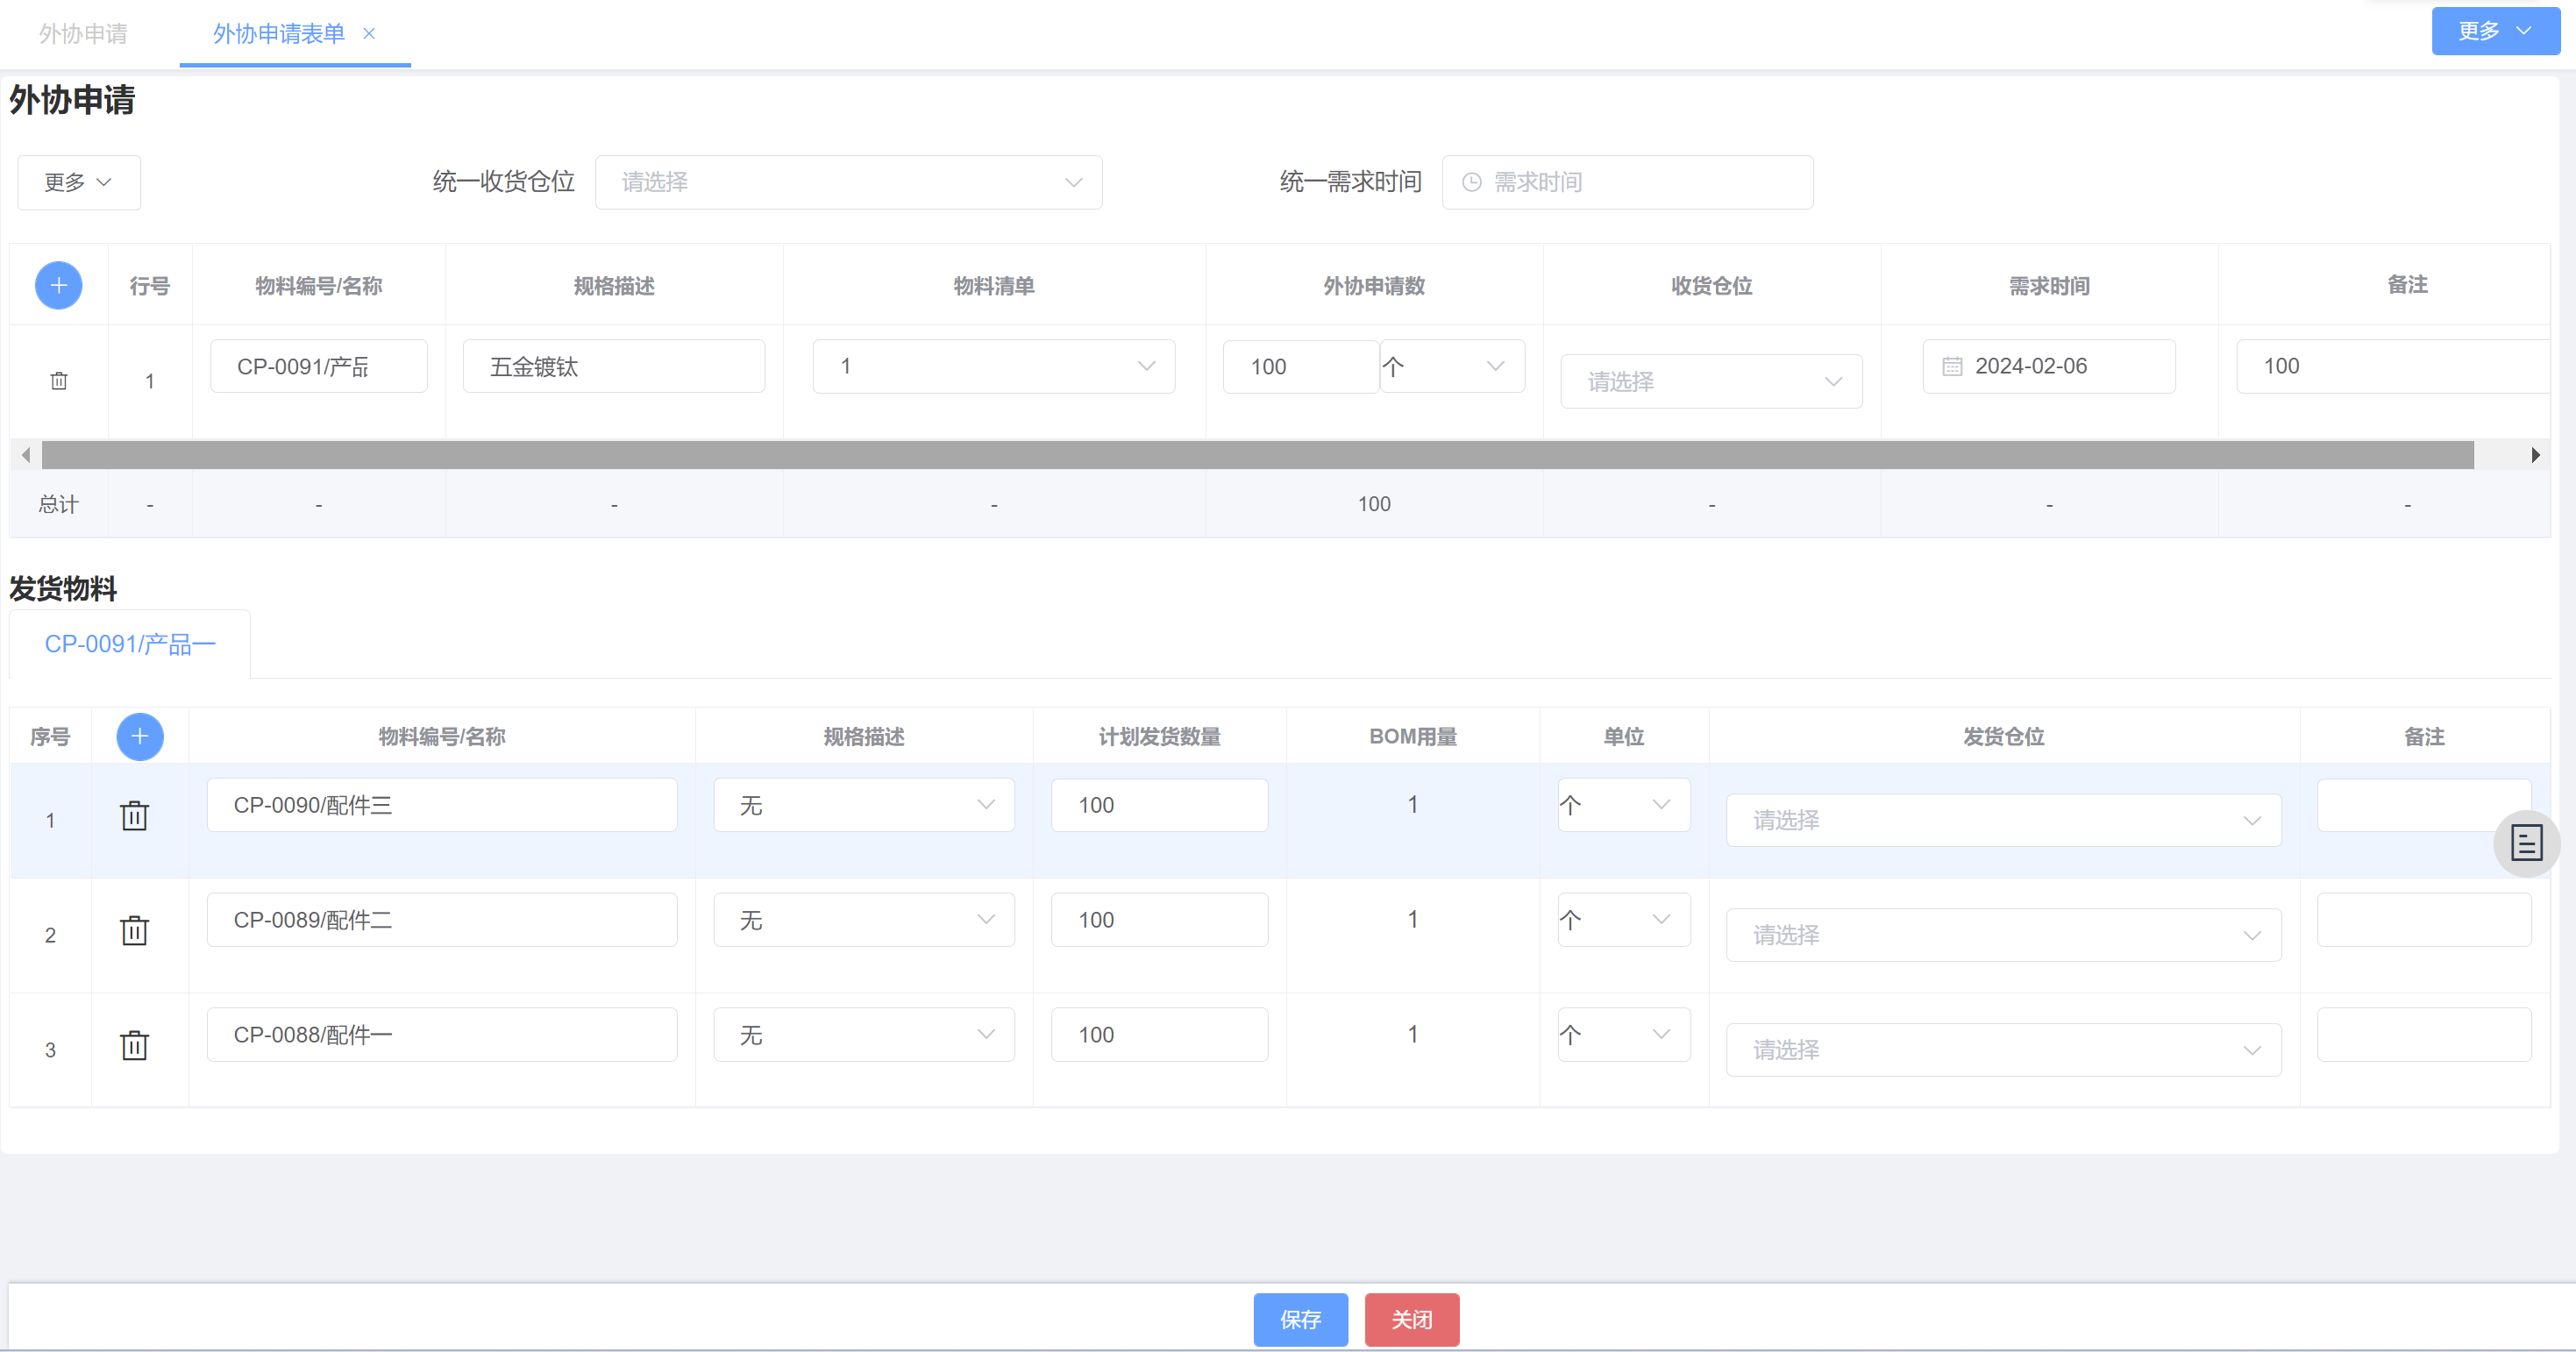
Task: Open the 更多 dropdown under the 外协申请 heading
Action: click(x=79, y=182)
